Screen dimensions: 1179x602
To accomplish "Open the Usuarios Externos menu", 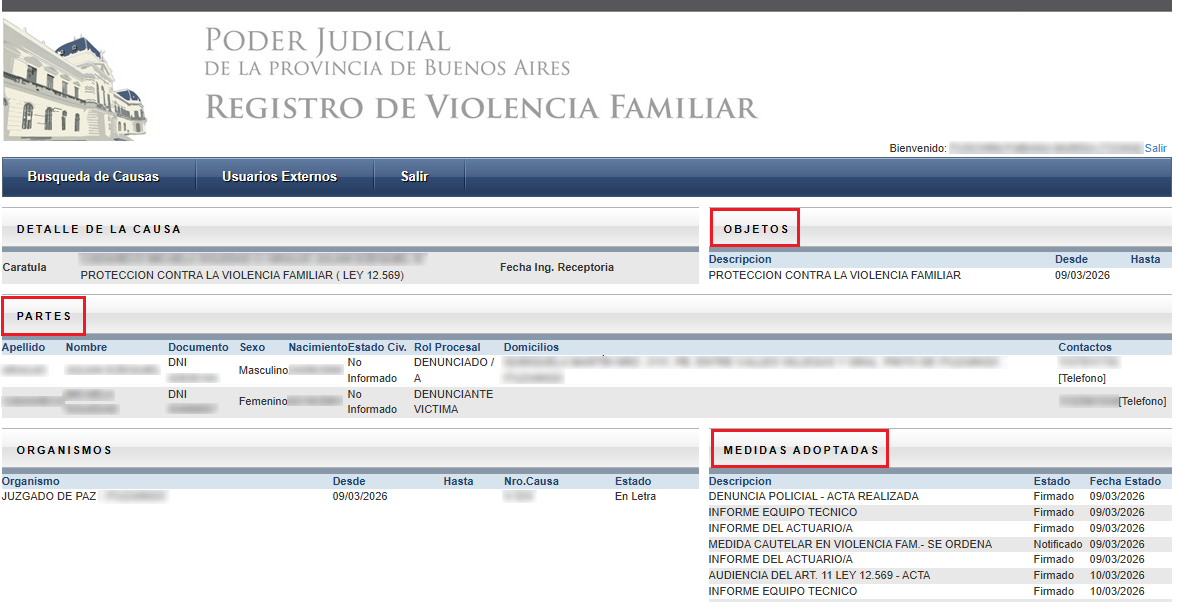I will (x=279, y=177).
